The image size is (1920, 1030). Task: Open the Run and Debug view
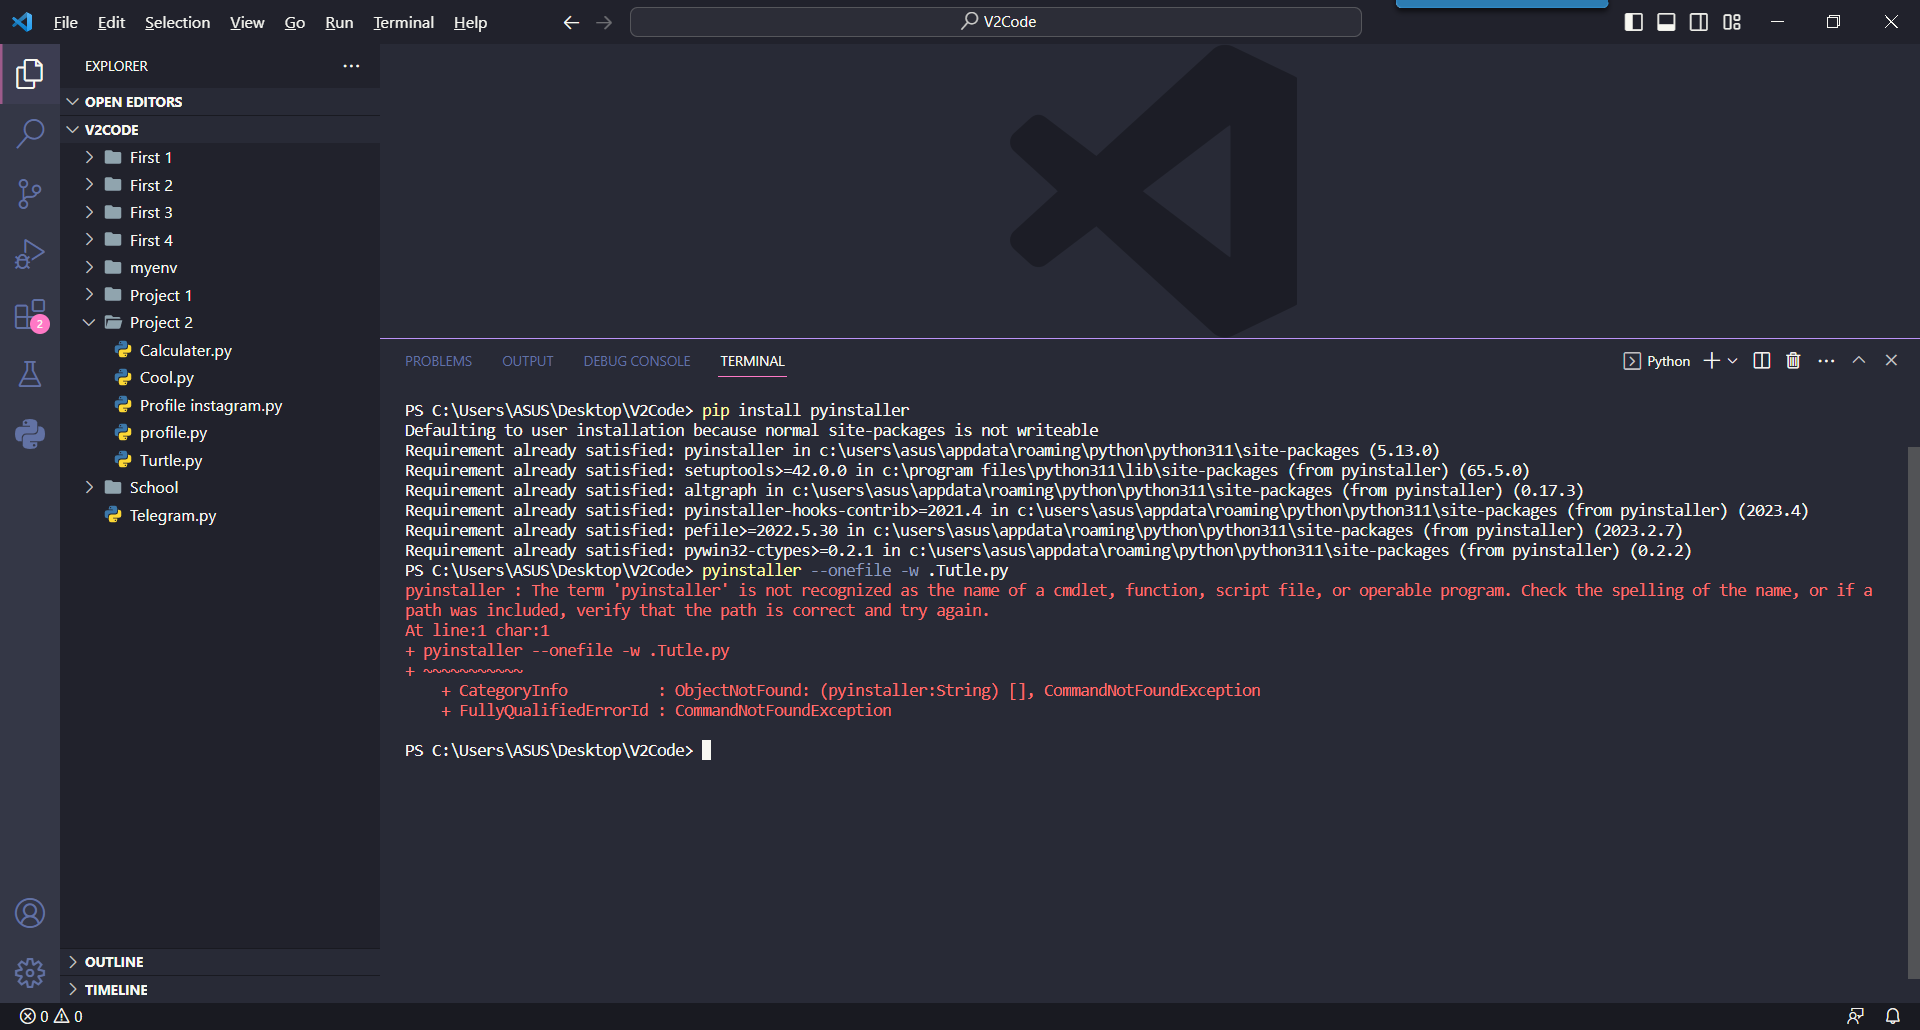tap(30, 254)
